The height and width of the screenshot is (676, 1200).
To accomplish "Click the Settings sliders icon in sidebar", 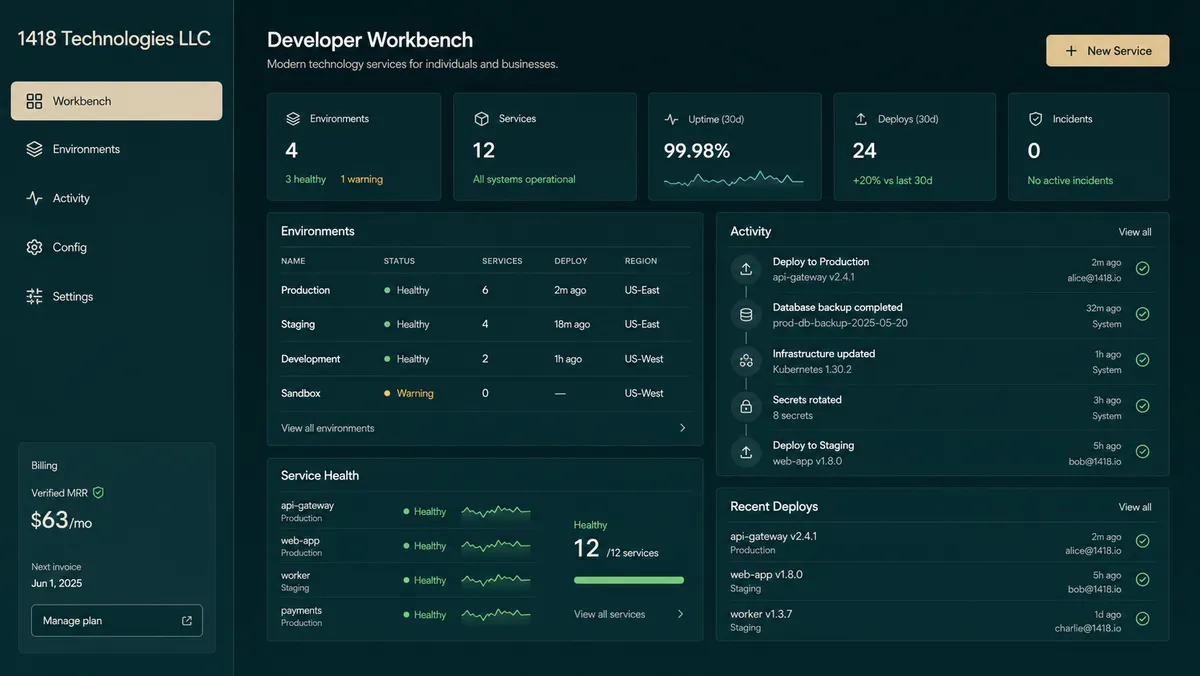I will pos(34,296).
